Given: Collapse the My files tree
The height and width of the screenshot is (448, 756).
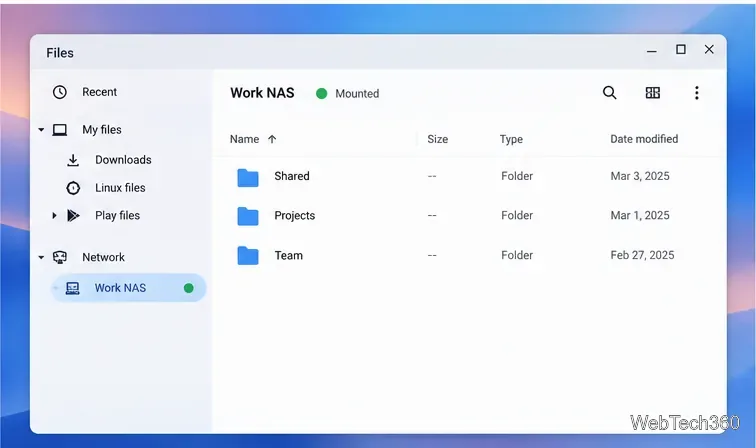Looking at the screenshot, I should (x=41, y=130).
